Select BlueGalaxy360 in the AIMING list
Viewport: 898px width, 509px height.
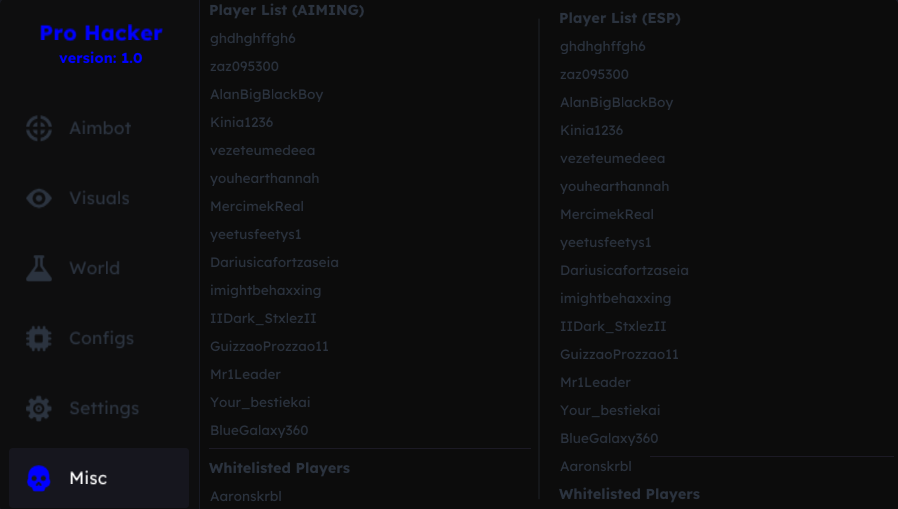259,431
